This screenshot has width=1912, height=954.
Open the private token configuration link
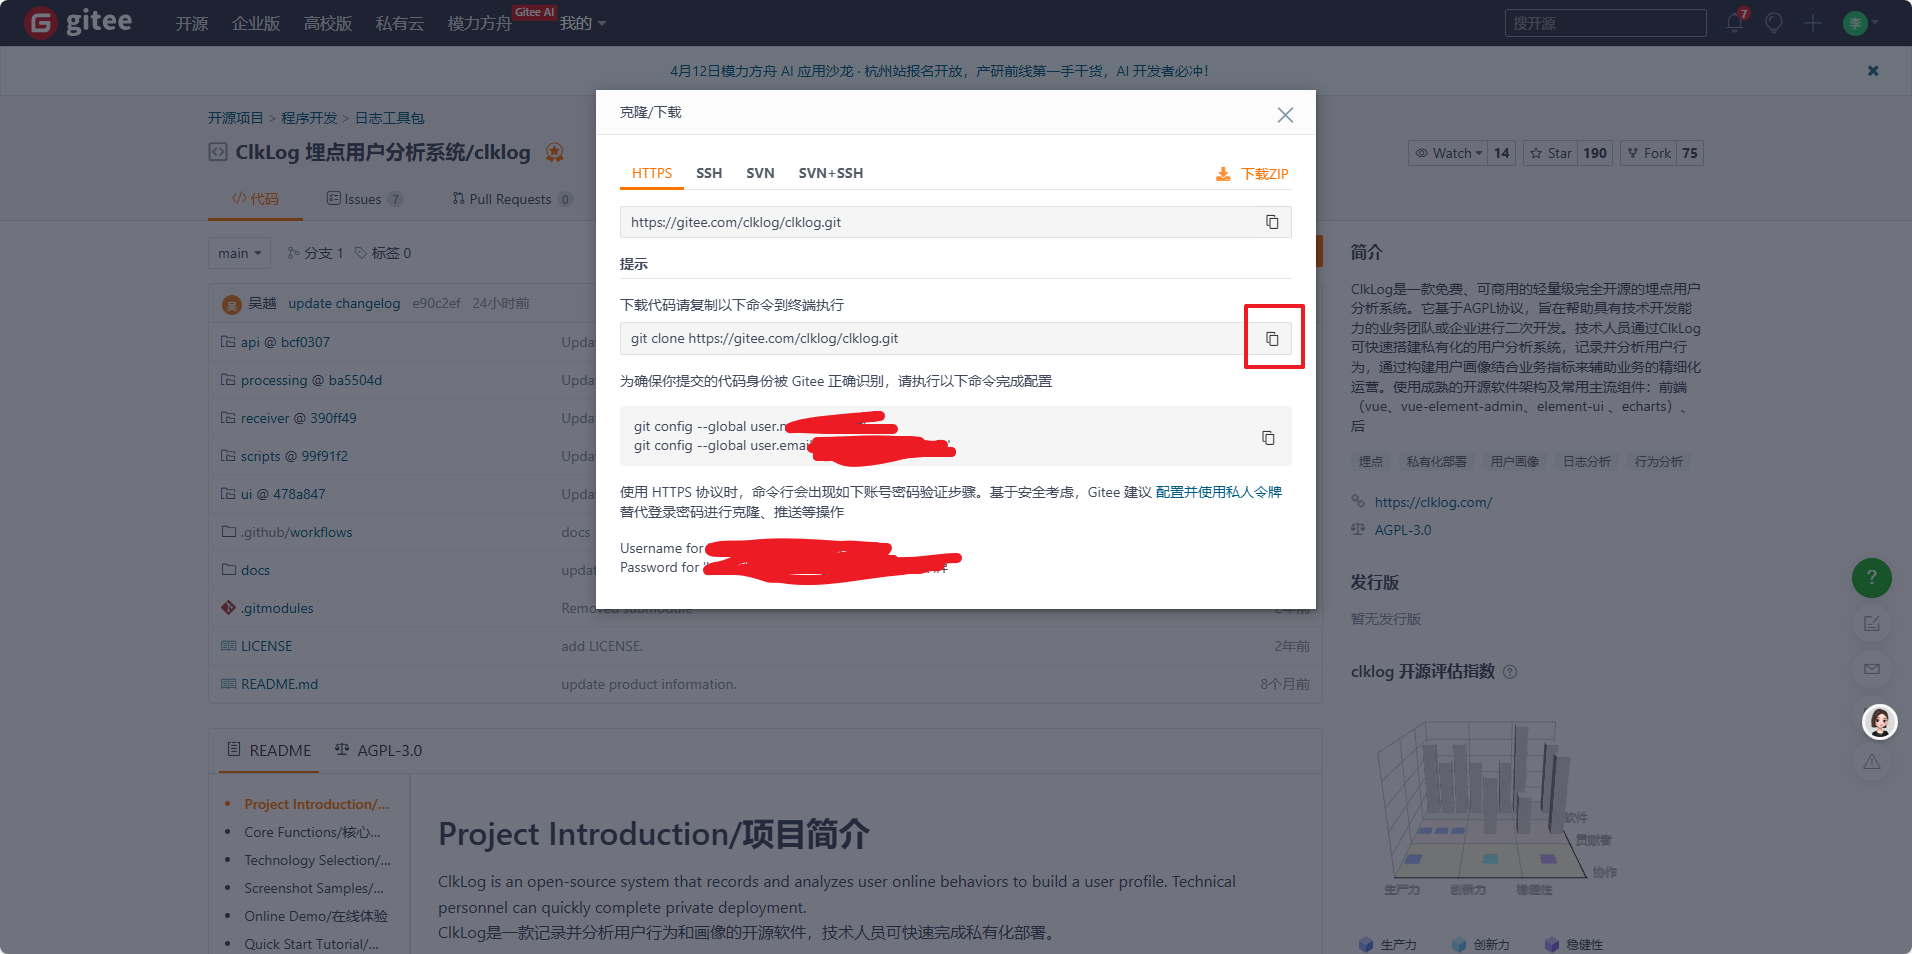click(x=1218, y=492)
